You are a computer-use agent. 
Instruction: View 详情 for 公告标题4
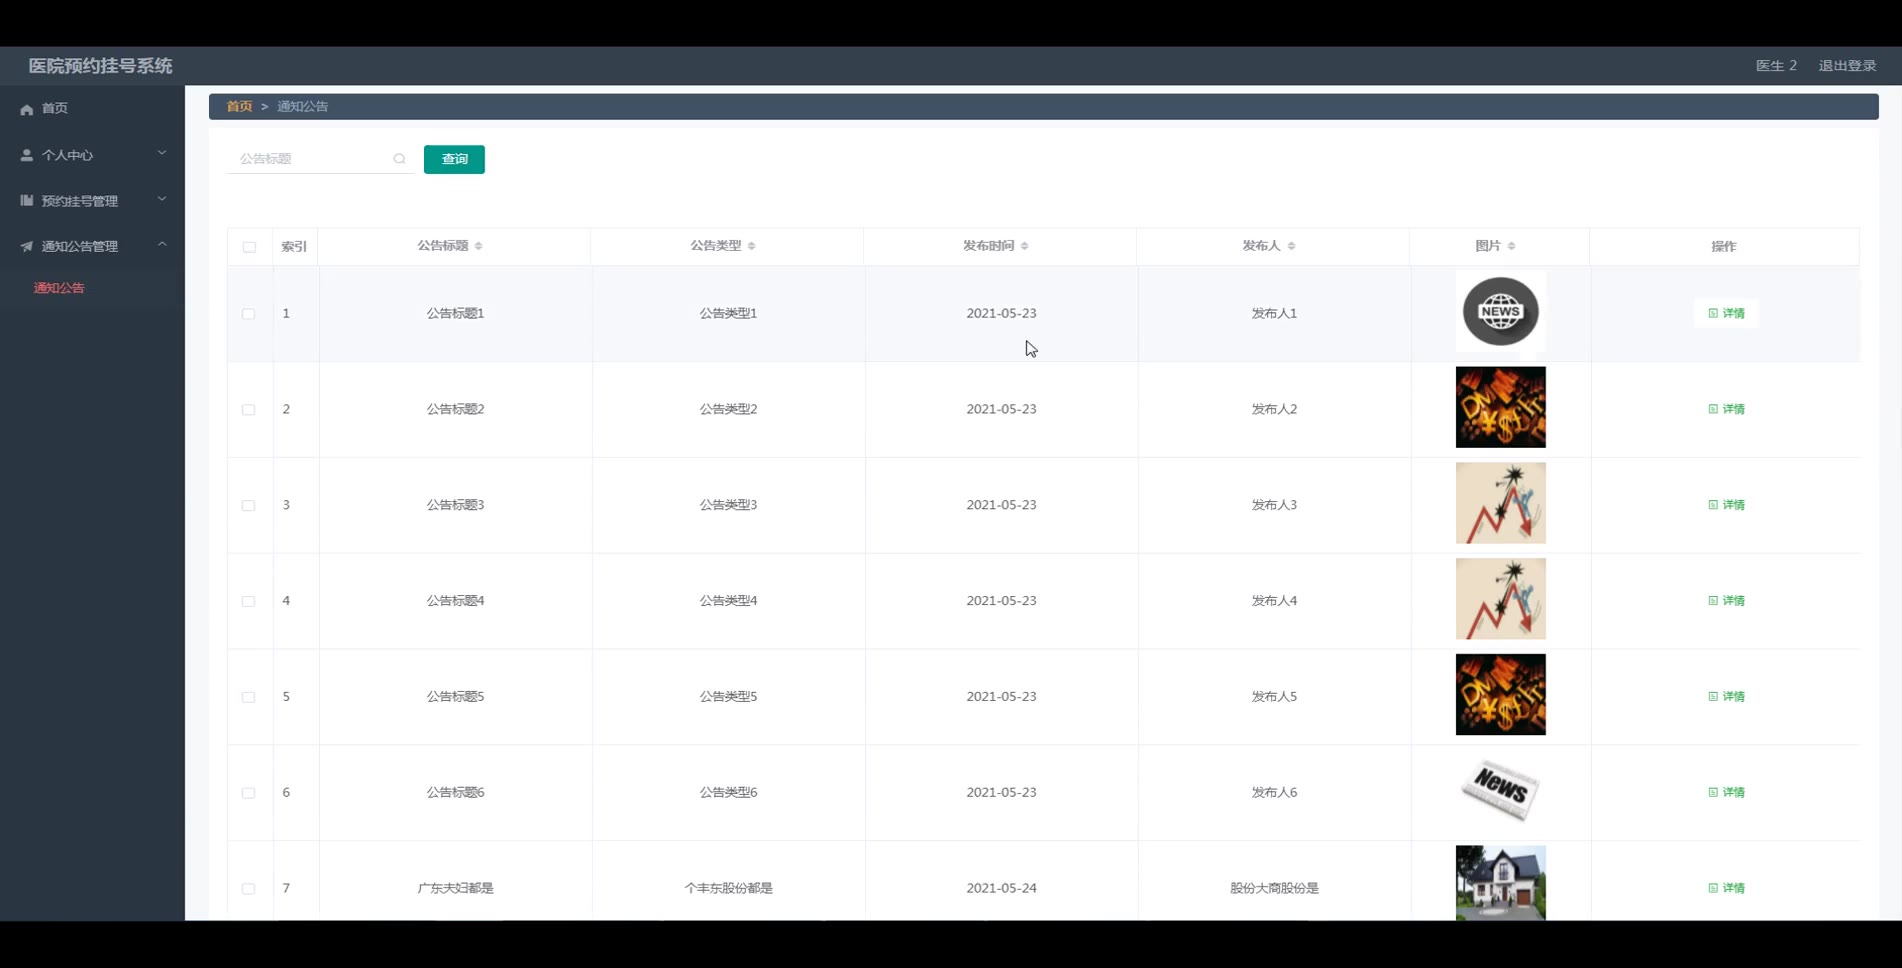pos(1726,601)
